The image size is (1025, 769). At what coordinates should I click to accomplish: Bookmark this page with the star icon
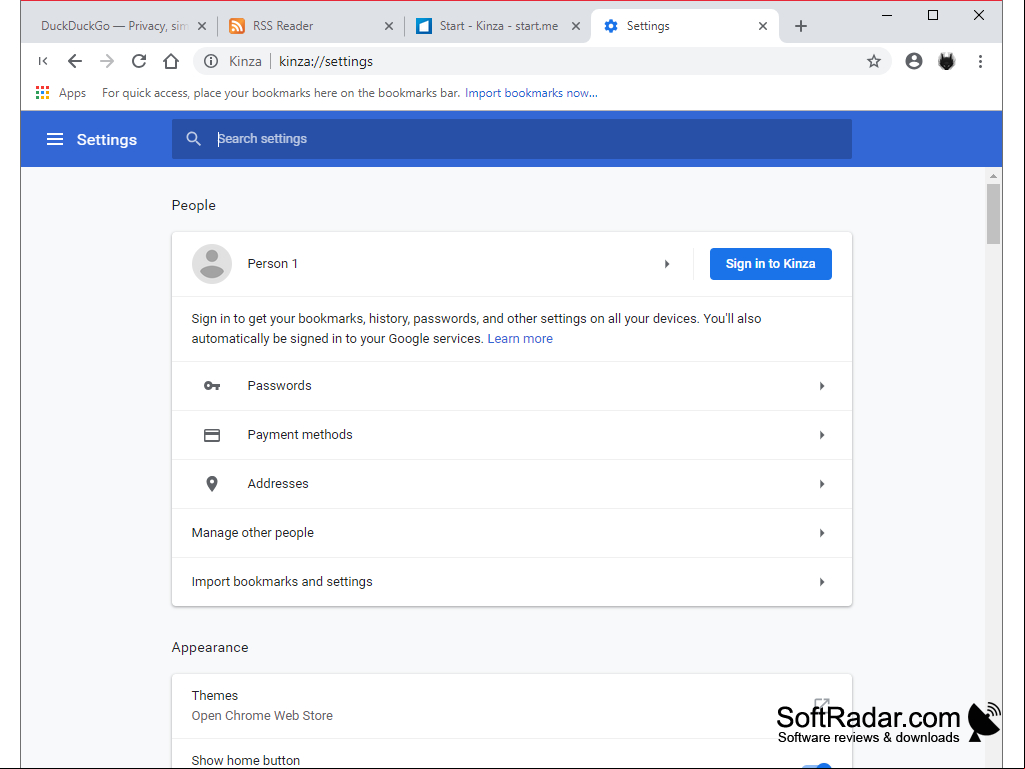[x=873, y=61]
